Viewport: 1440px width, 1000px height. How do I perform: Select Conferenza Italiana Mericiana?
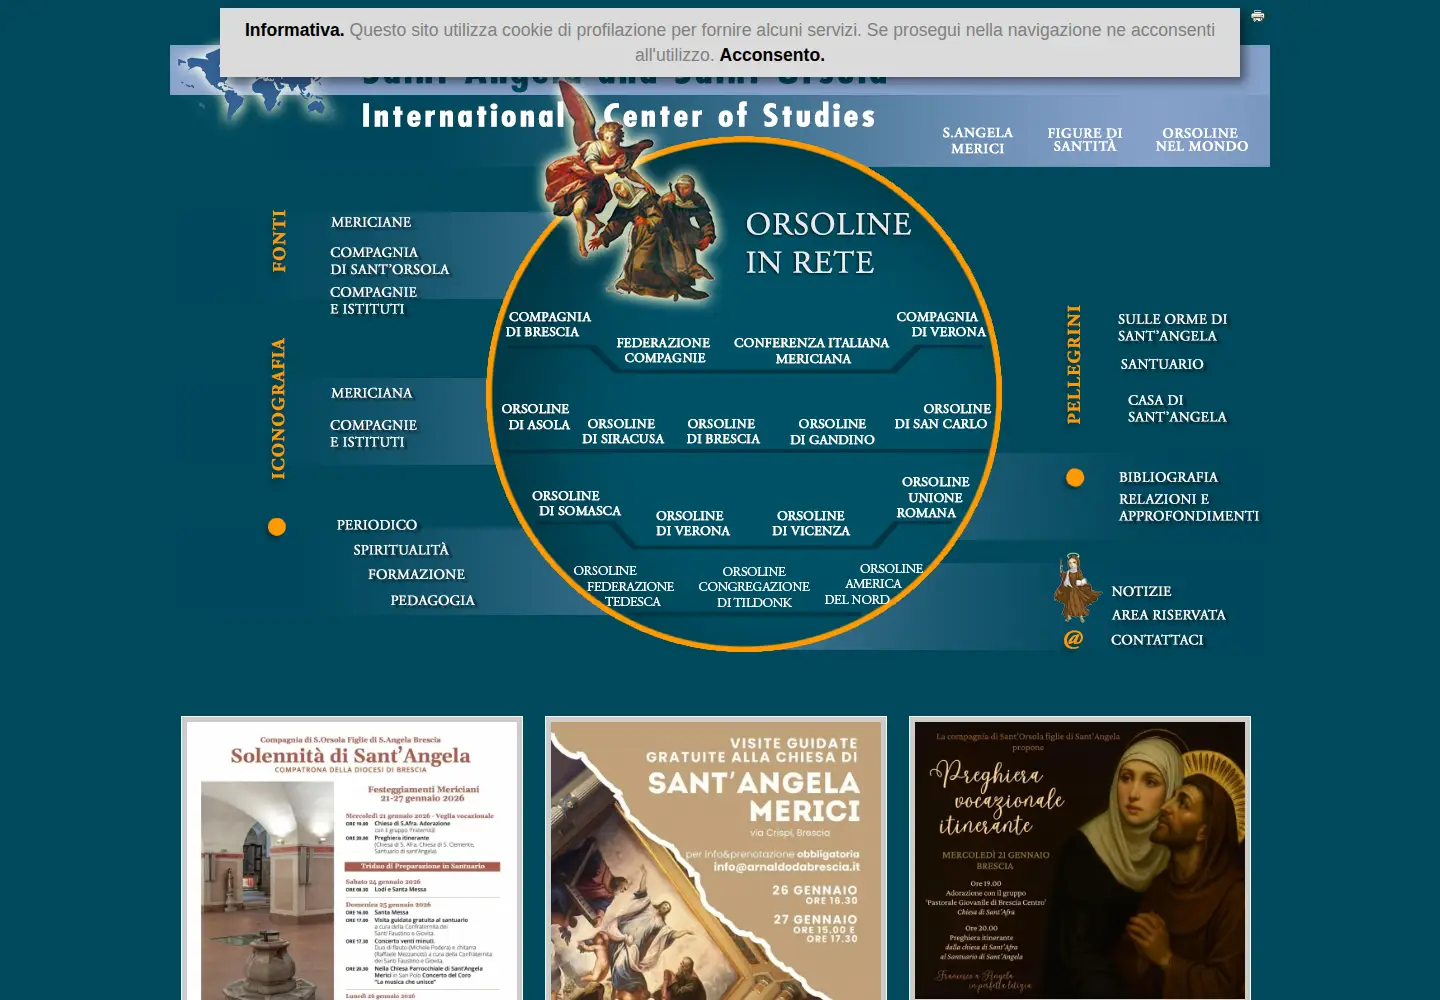(812, 350)
